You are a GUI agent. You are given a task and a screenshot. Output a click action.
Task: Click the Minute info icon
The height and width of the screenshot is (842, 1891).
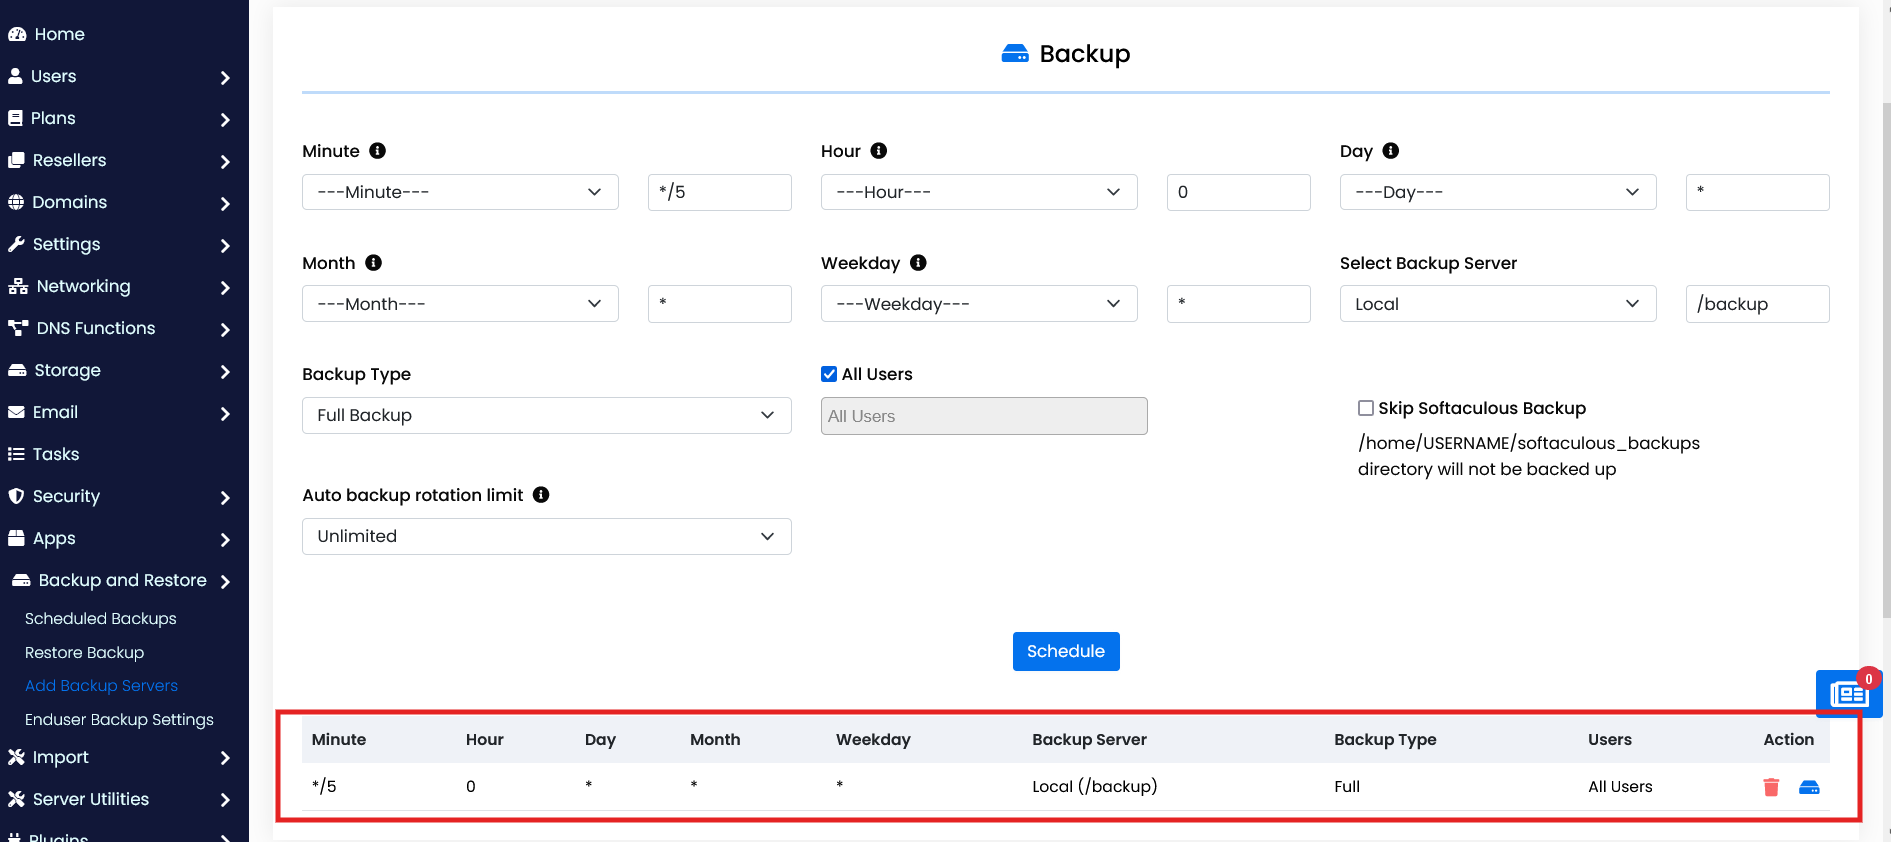tap(377, 151)
